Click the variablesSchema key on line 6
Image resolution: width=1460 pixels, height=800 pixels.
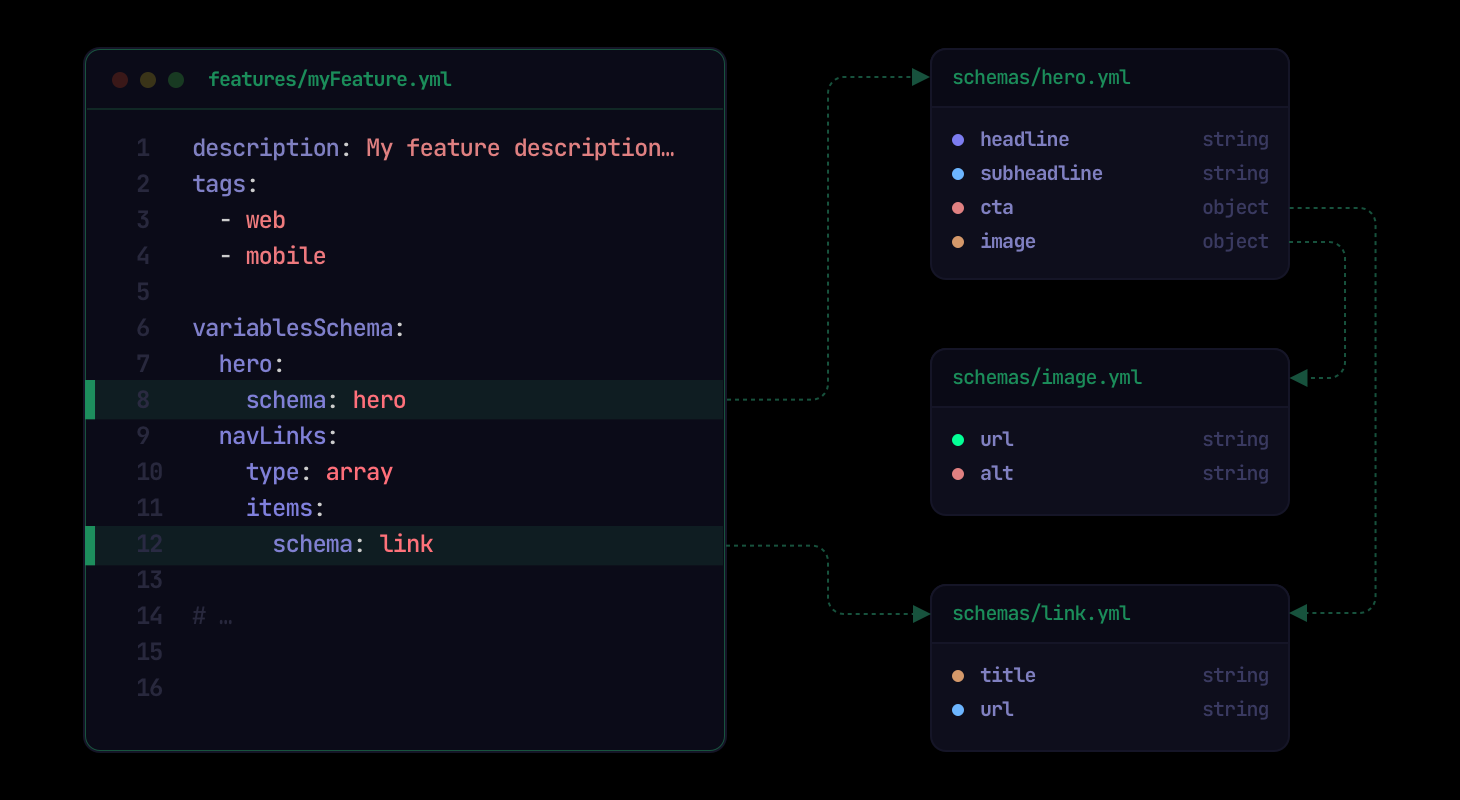click(x=293, y=328)
